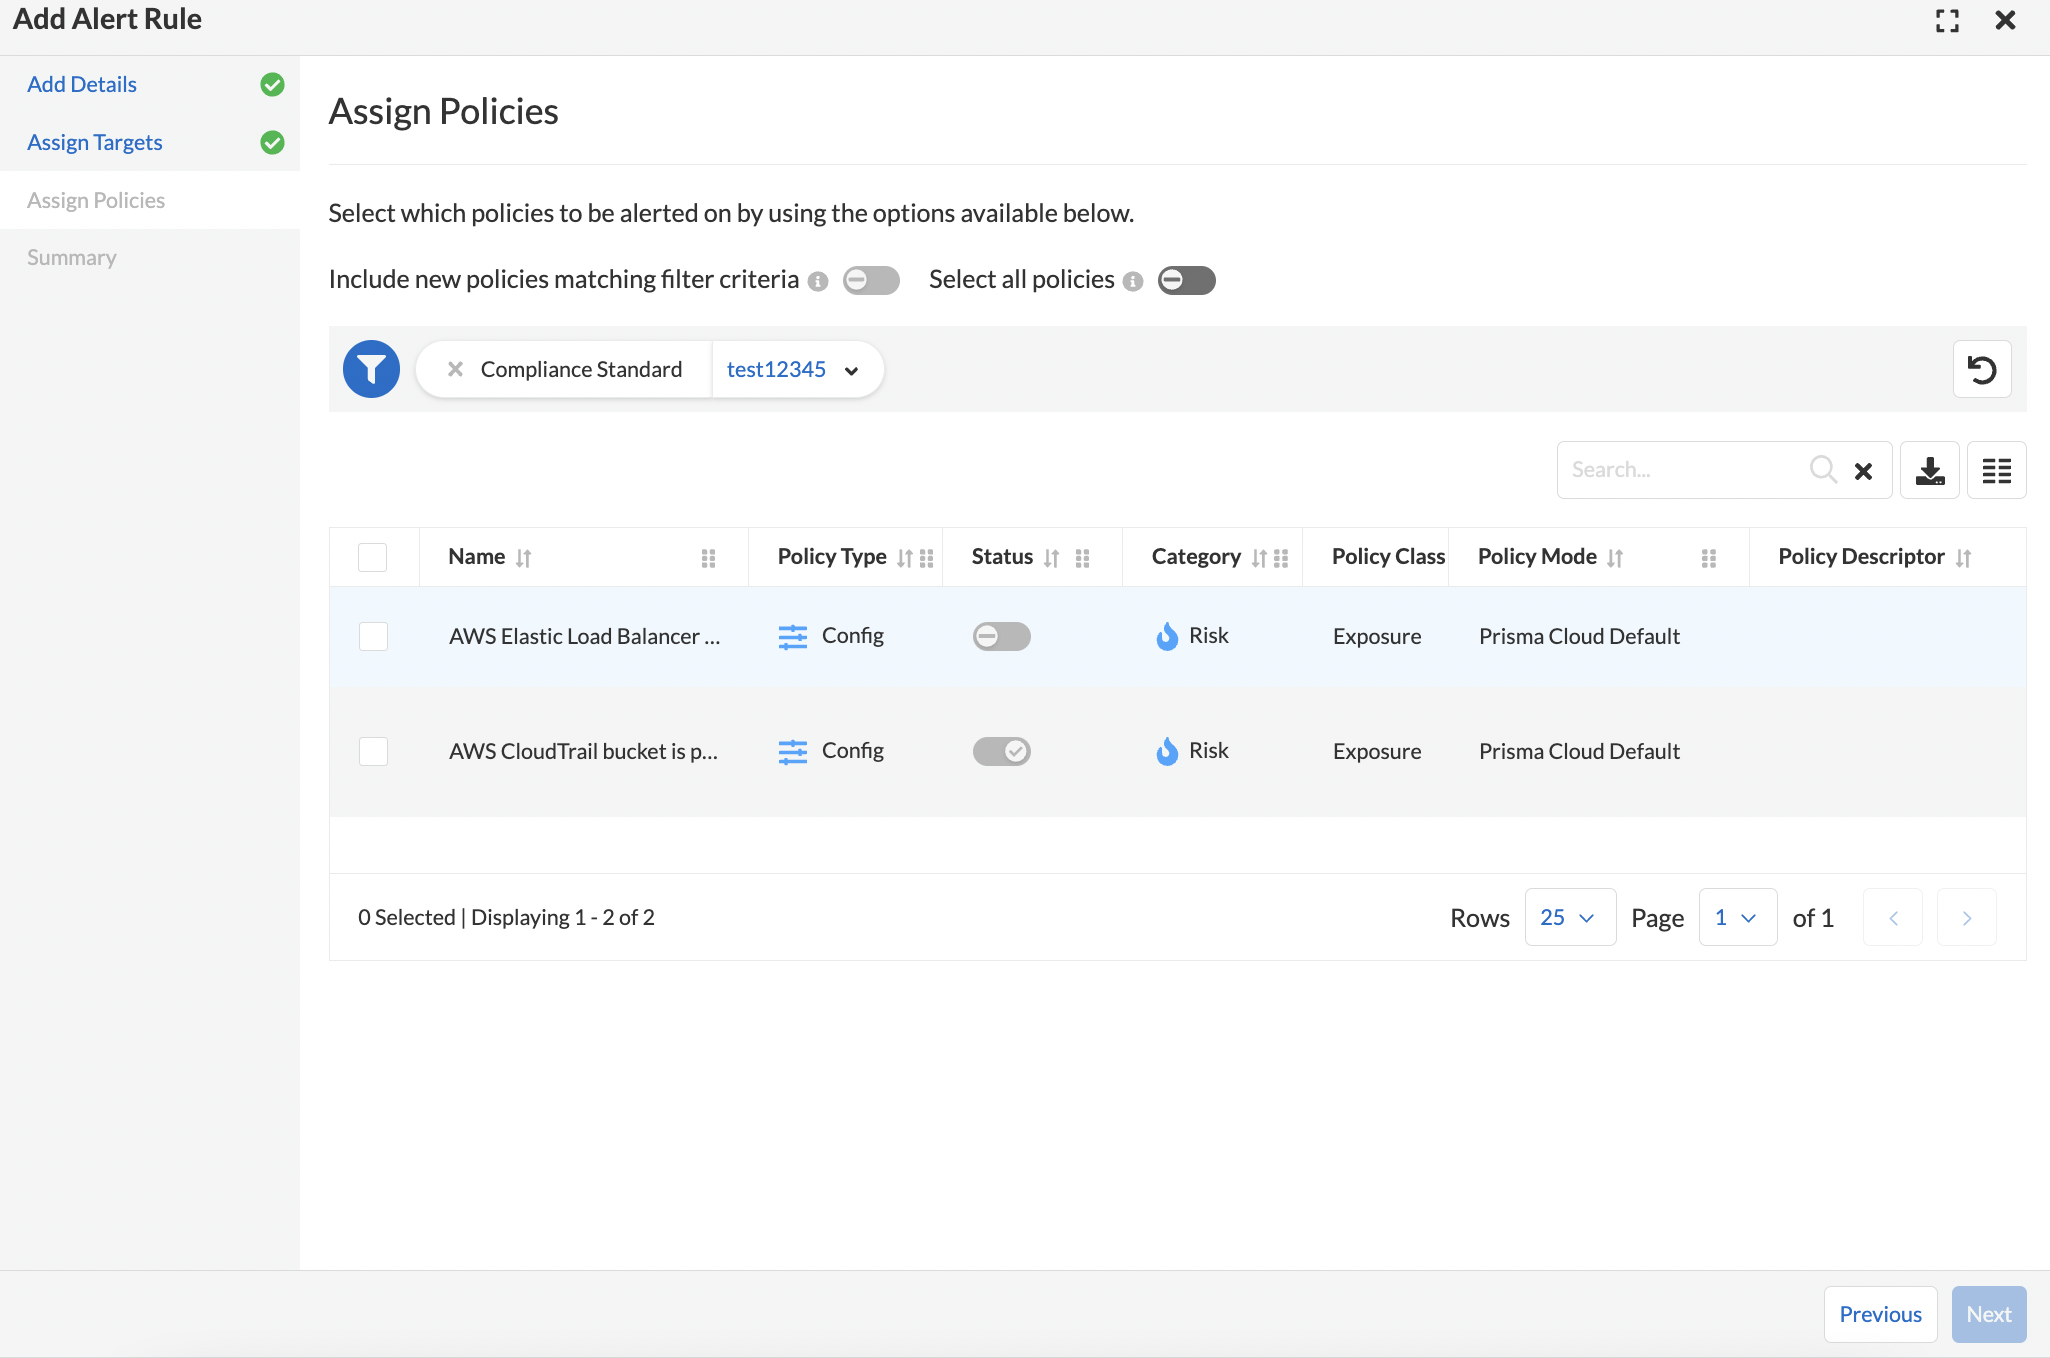Check the AWS Elastic Load Balancer row checkbox
The width and height of the screenshot is (2050, 1358).
click(x=372, y=636)
